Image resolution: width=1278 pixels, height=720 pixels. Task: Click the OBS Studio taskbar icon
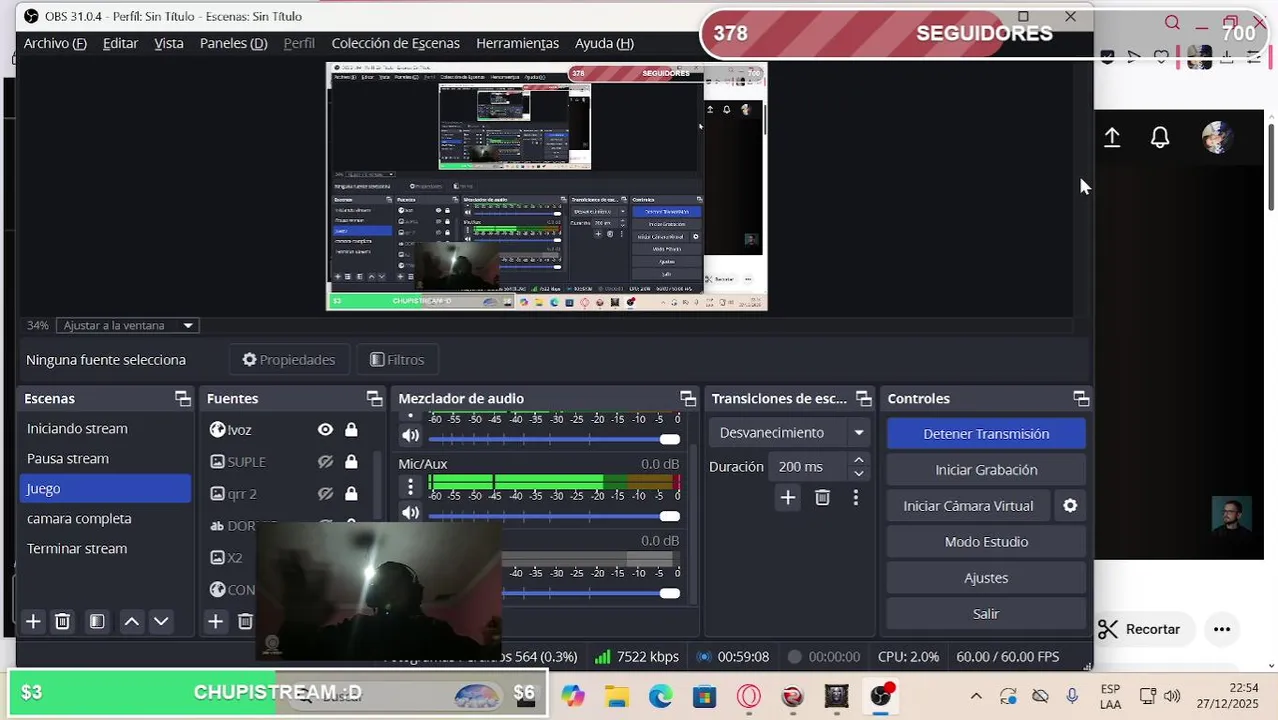point(881,696)
